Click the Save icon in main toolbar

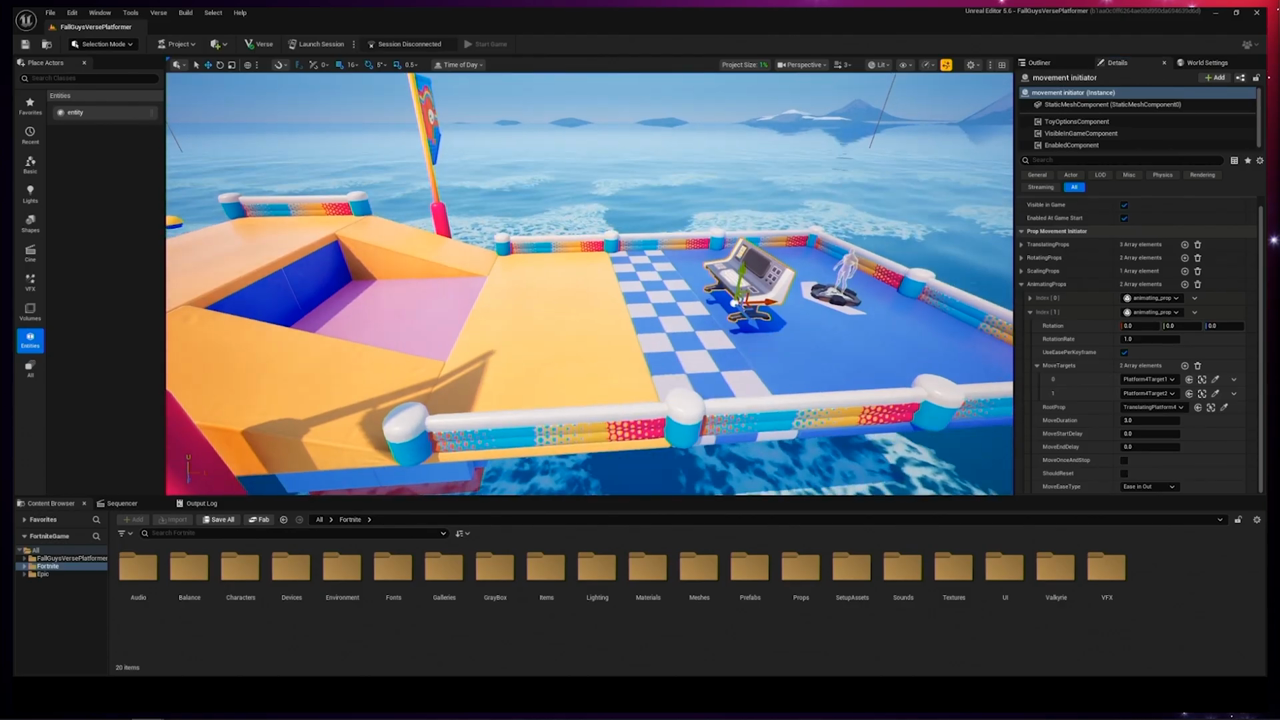tap(25, 44)
